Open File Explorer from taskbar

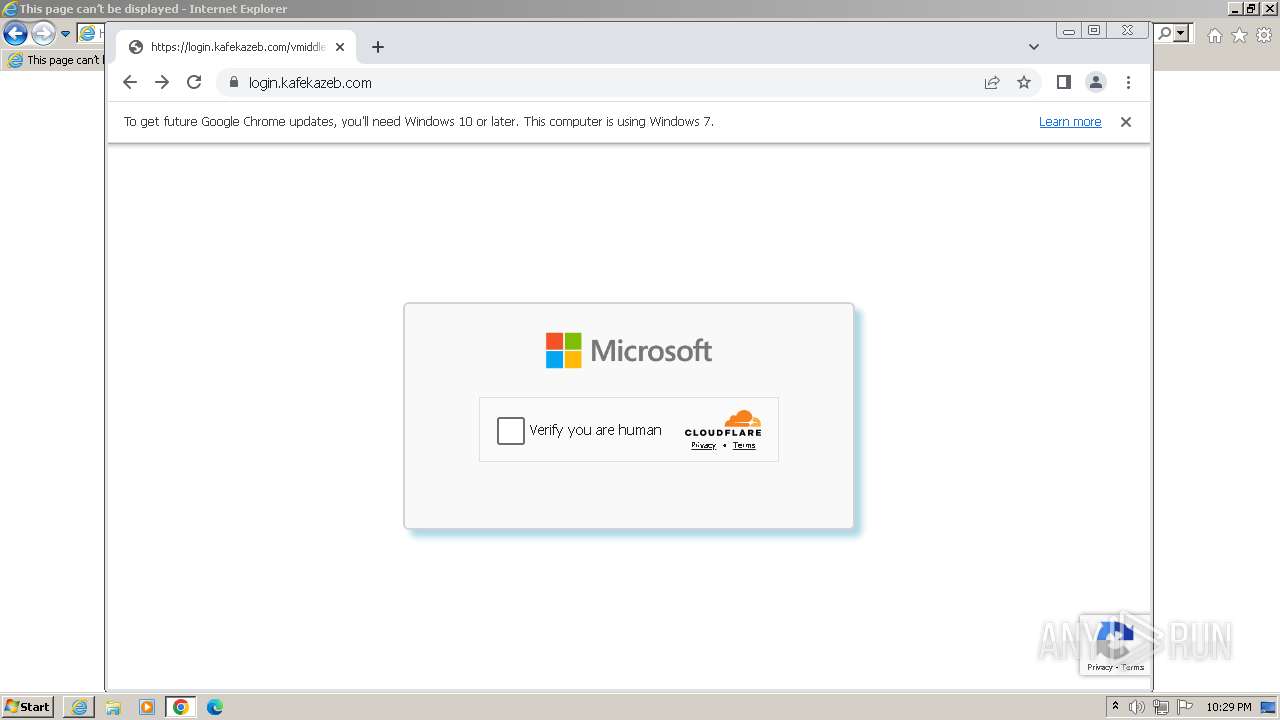click(x=113, y=707)
